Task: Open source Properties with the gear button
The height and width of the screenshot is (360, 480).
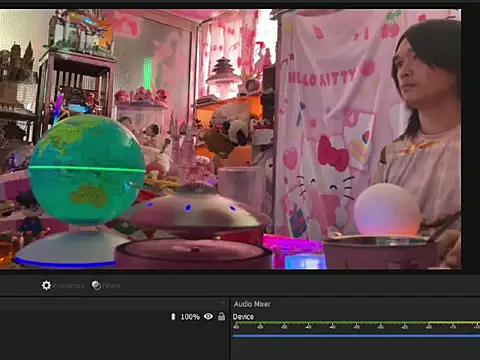Action: click(x=63, y=286)
